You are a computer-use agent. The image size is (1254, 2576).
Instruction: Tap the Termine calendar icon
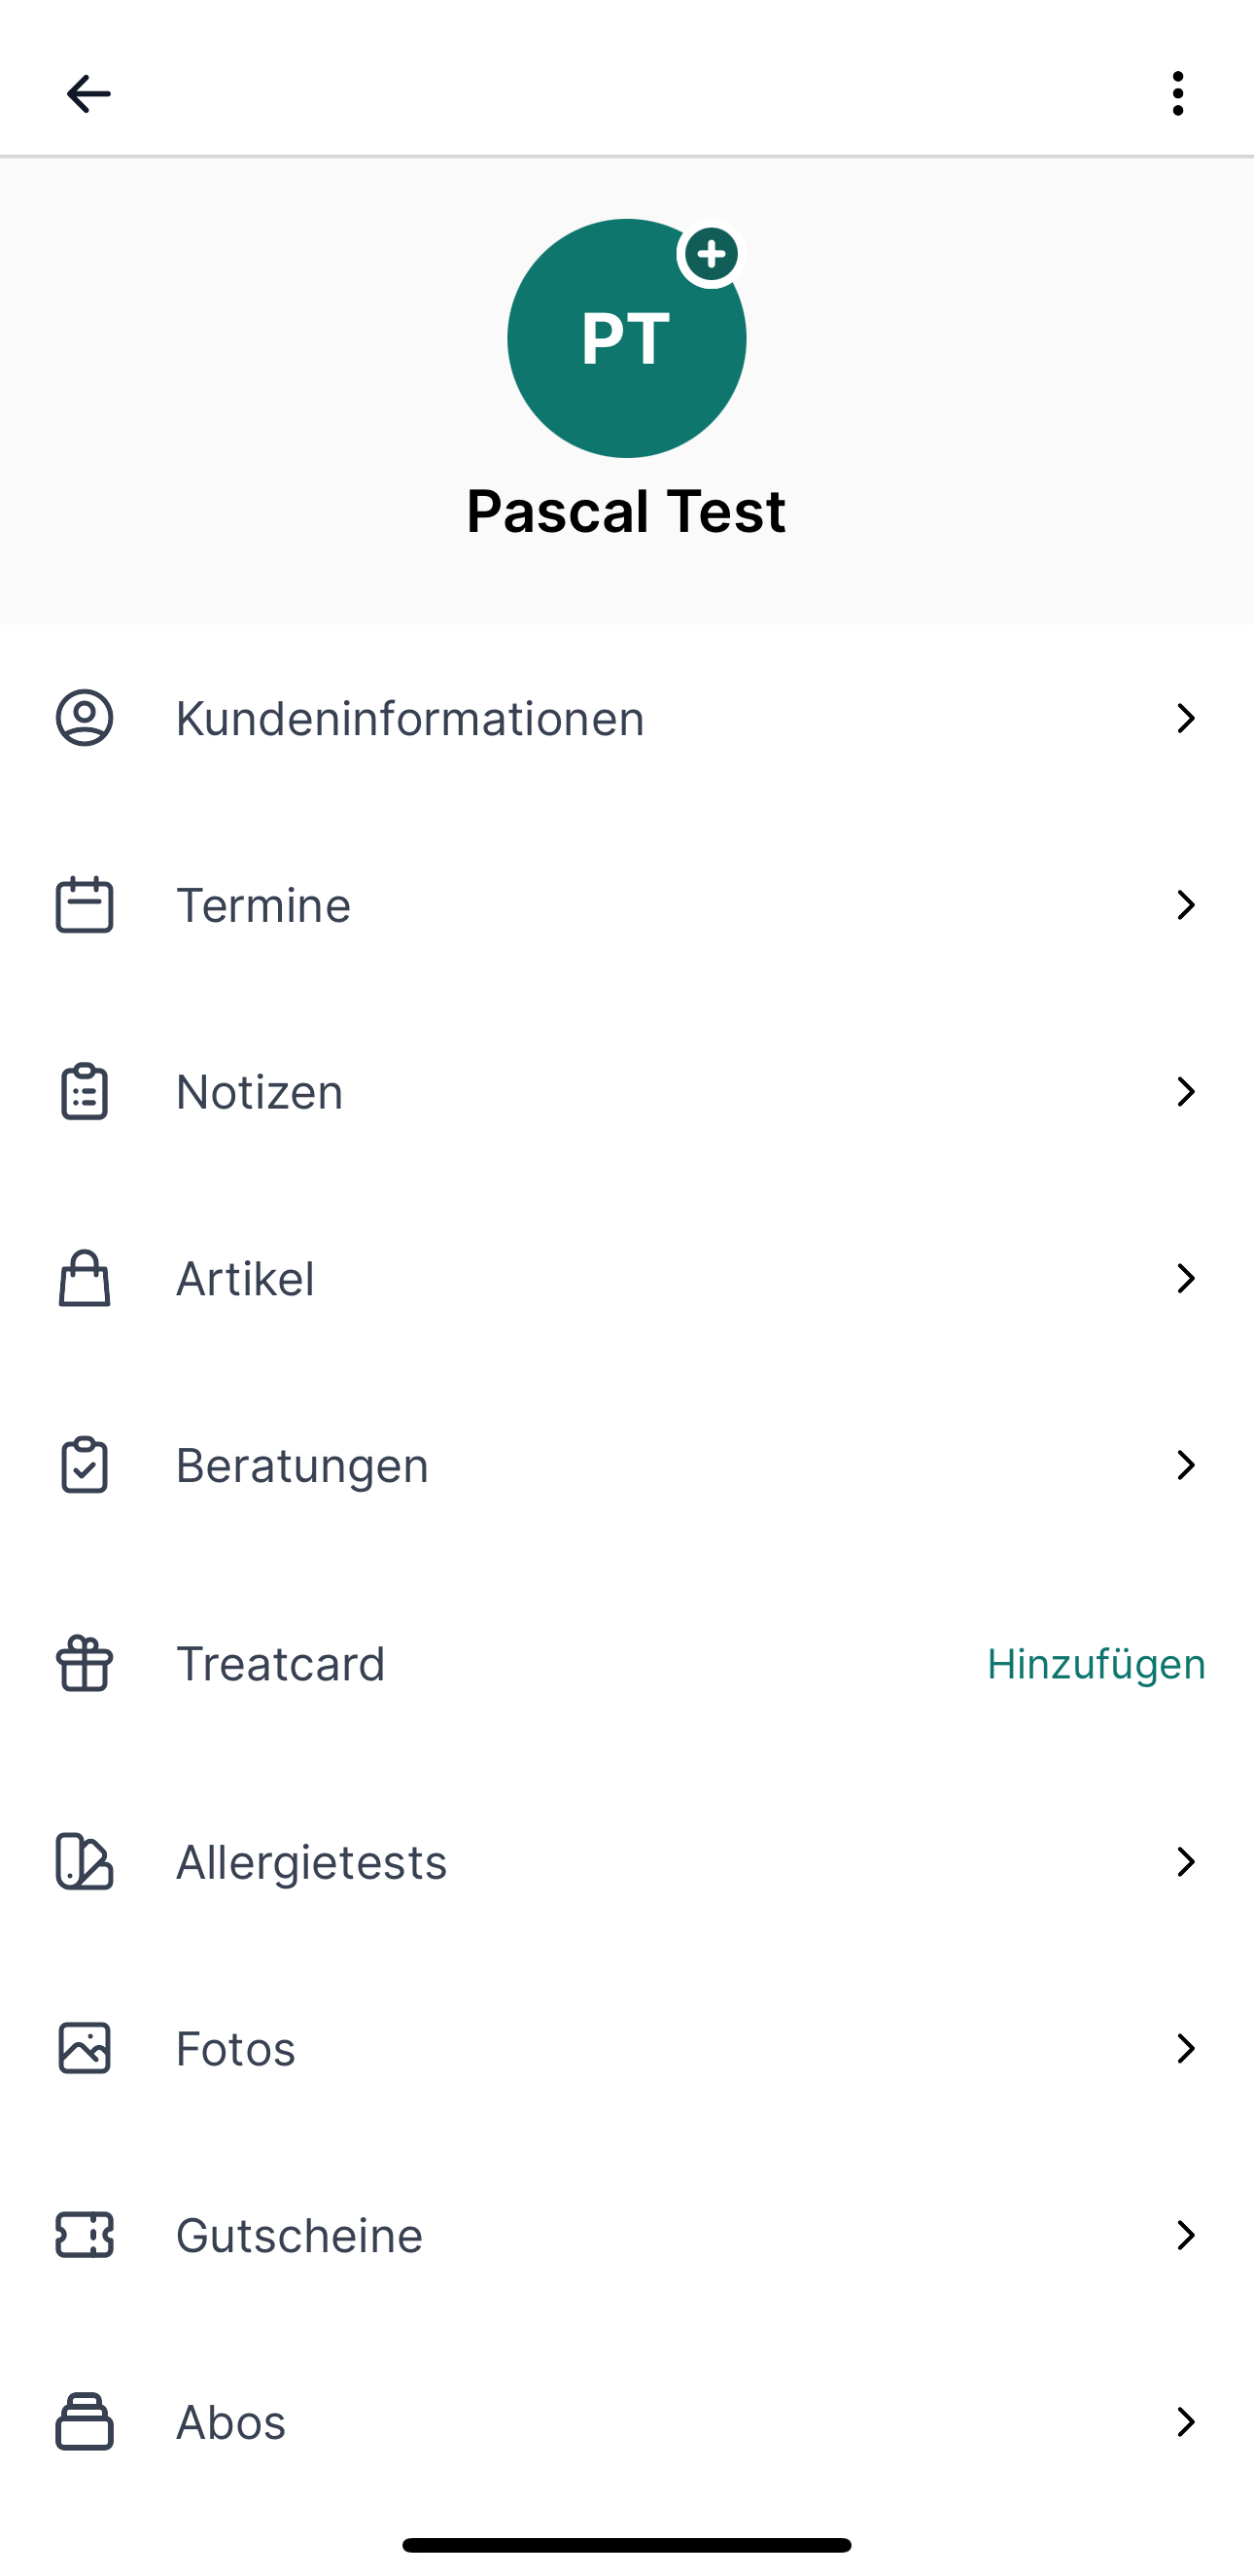point(84,905)
